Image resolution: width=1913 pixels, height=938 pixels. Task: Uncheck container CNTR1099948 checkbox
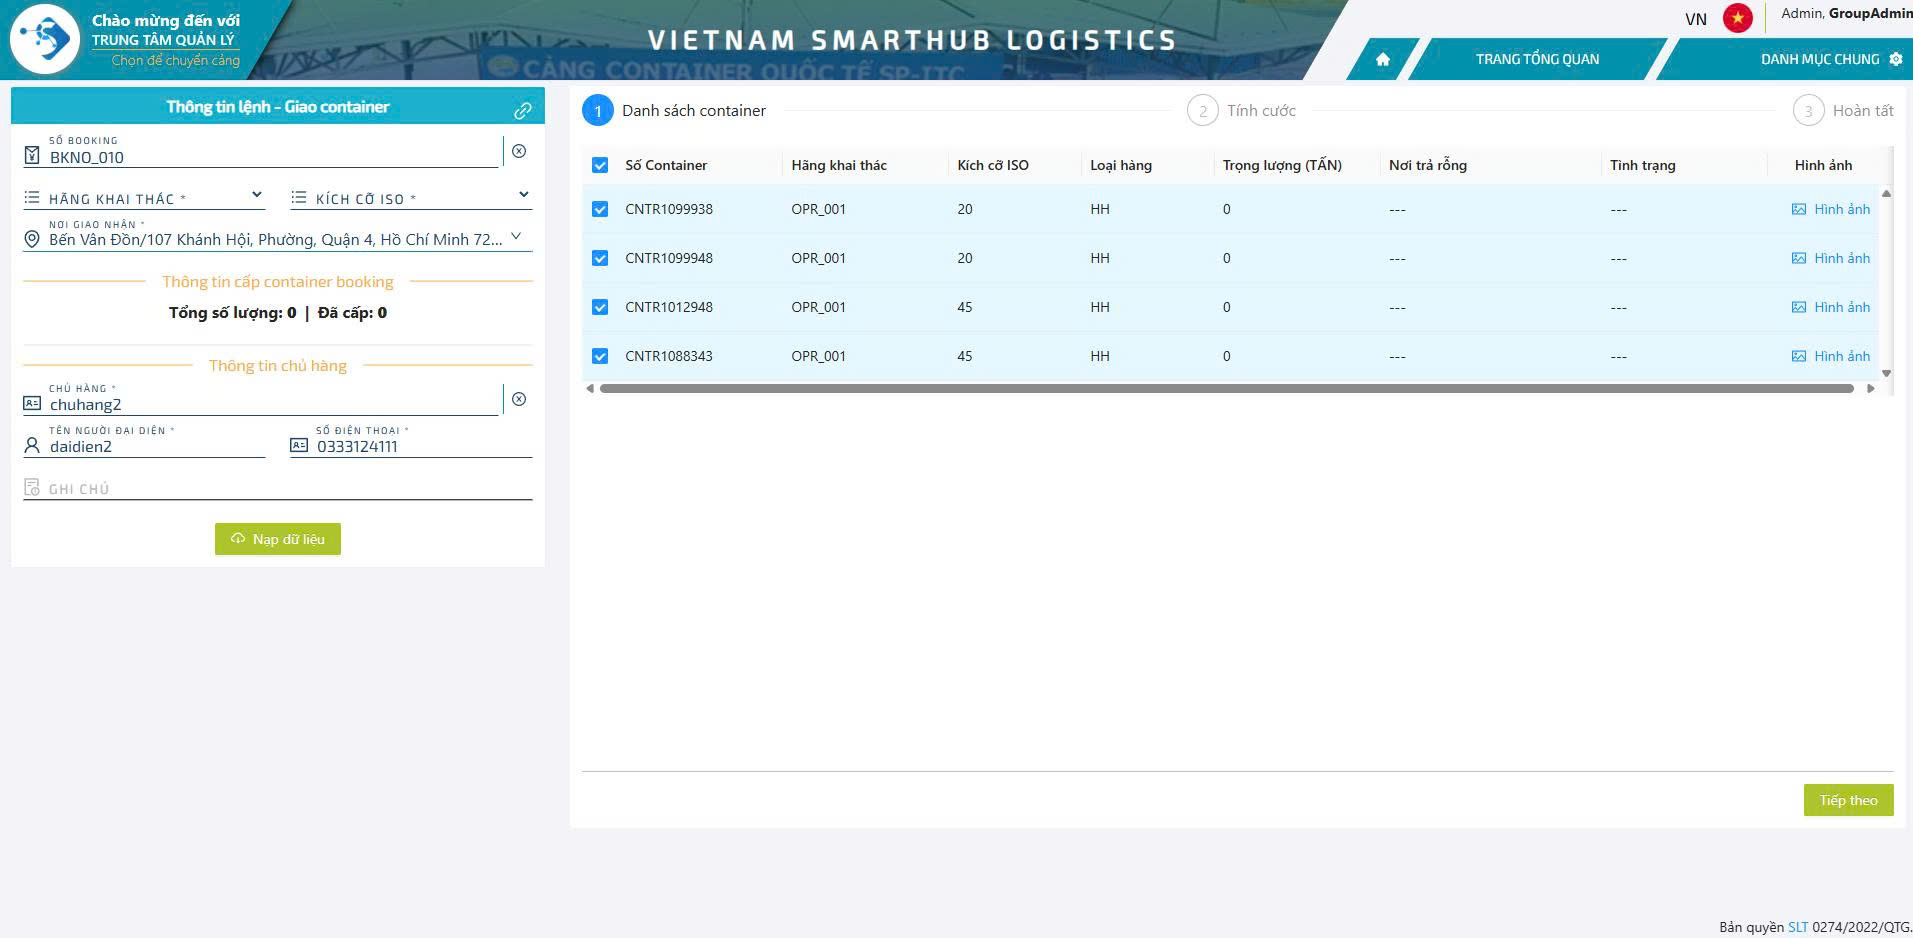600,258
